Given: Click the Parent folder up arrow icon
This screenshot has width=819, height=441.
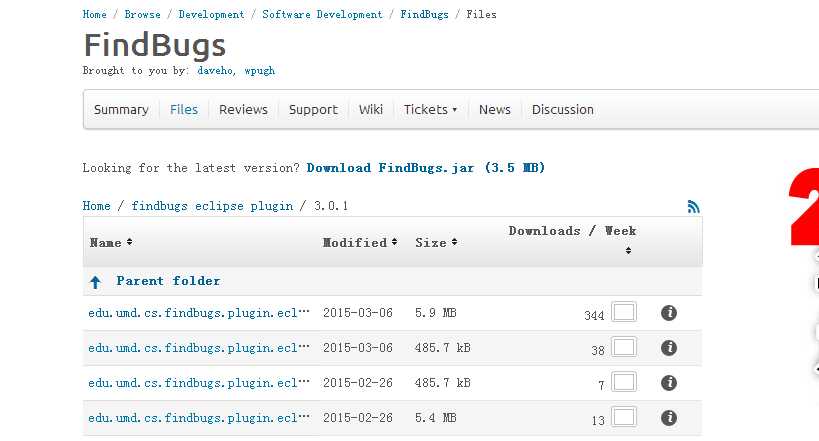Looking at the screenshot, I should [95, 282].
